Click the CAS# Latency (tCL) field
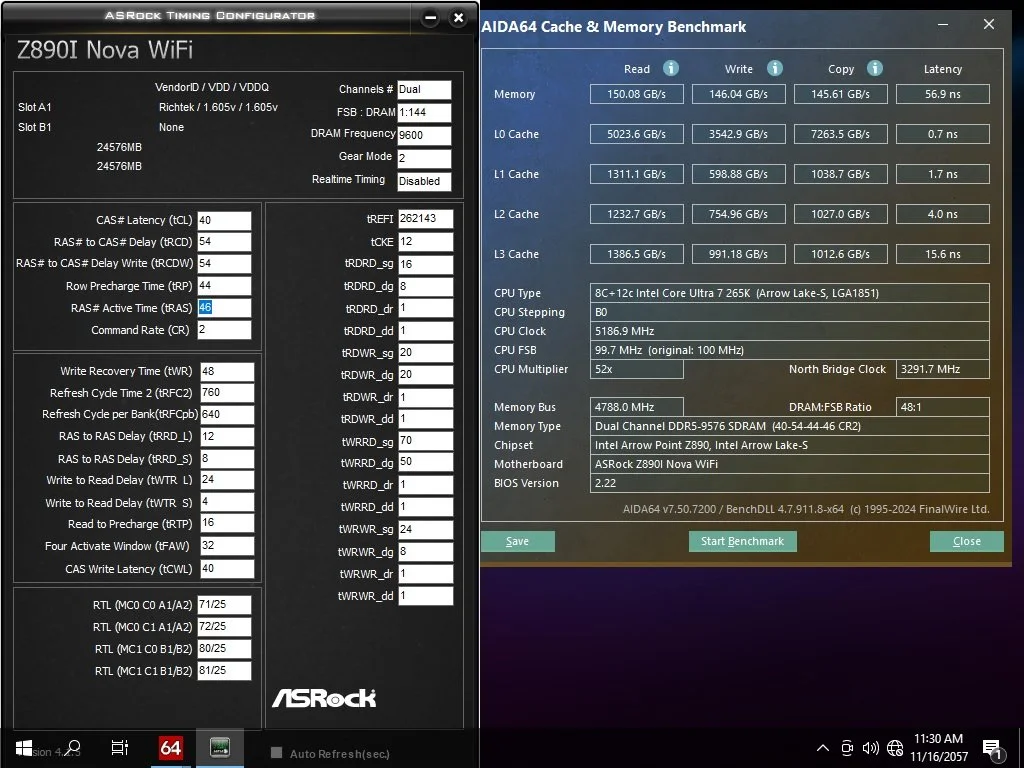Viewport: 1024px width, 768px height. coord(224,220)
